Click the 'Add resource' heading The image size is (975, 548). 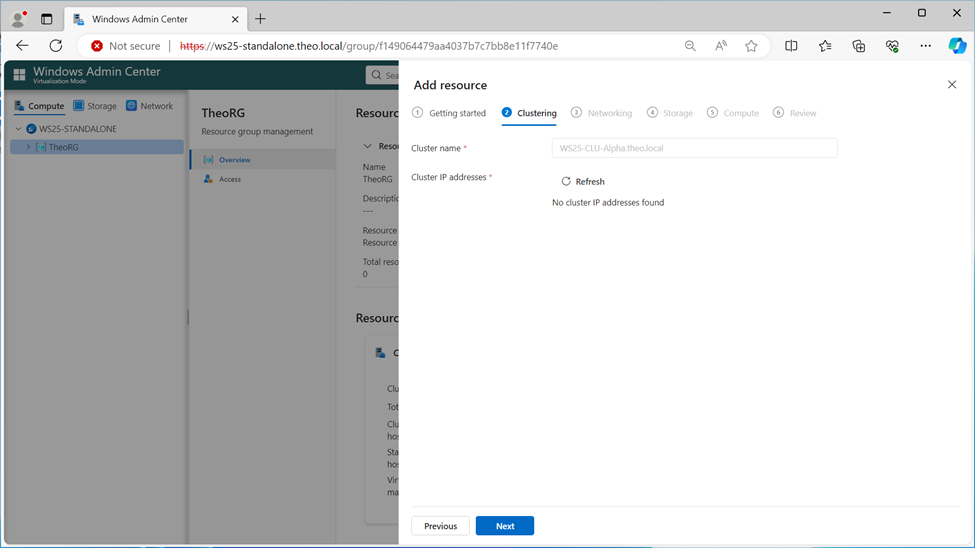(450, 85)
